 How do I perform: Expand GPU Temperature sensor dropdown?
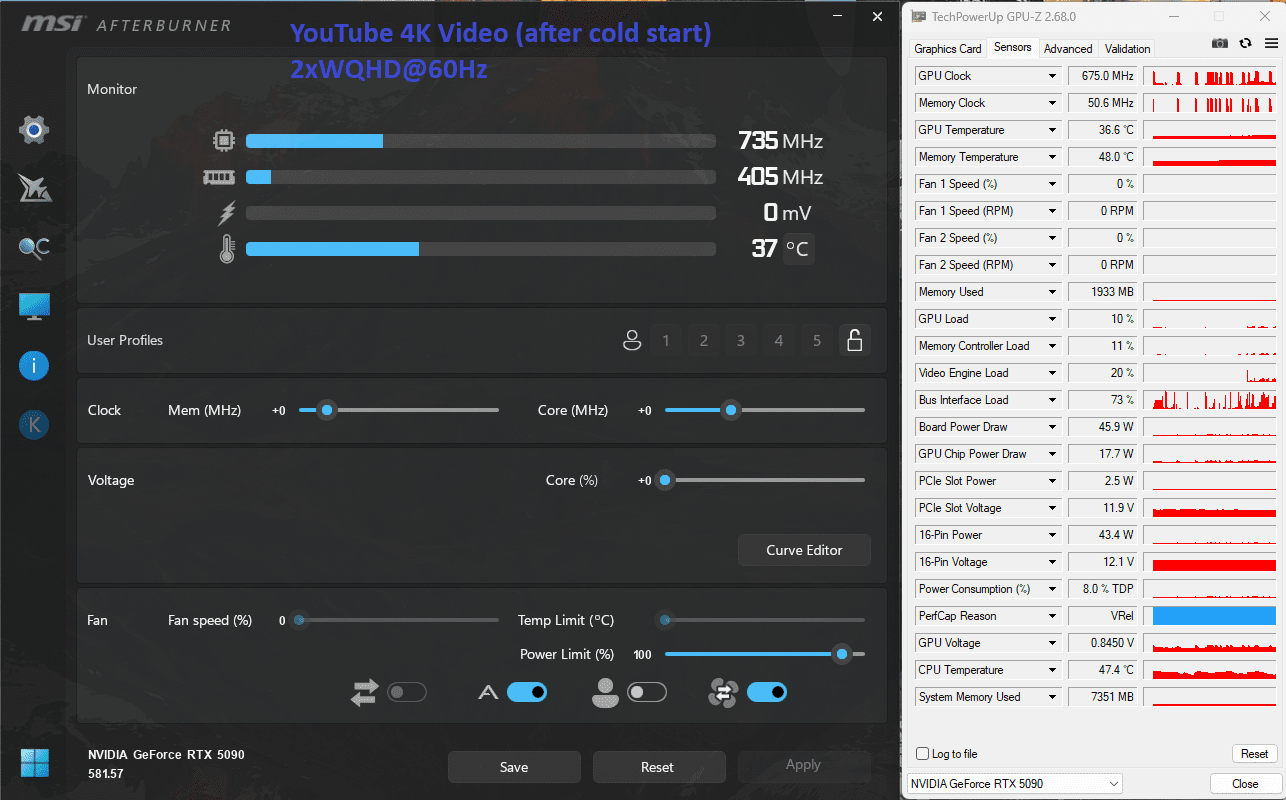tap(1052, 130)
